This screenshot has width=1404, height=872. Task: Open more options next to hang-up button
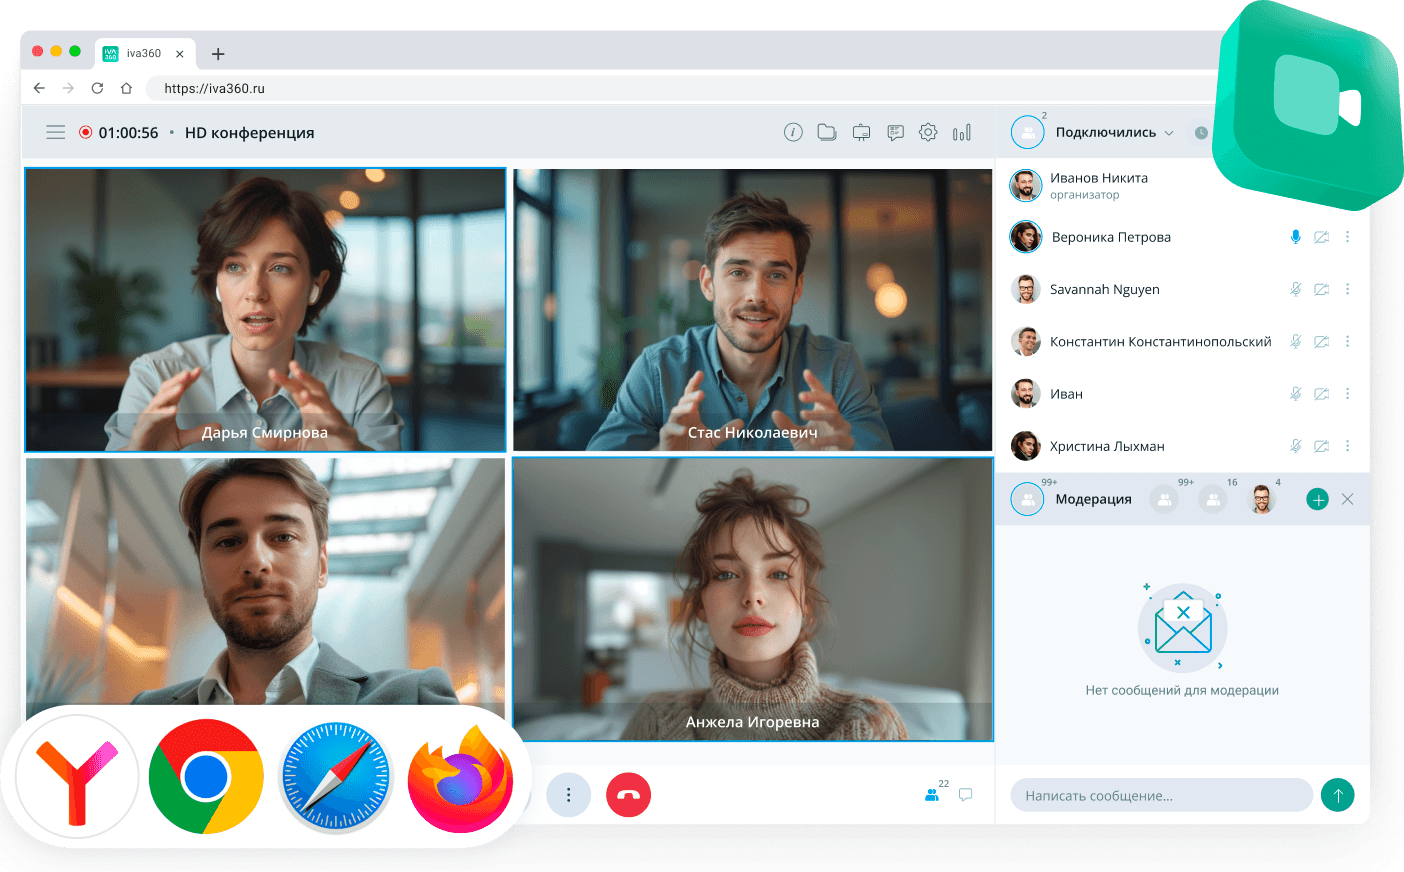click(x=568, y=795)
